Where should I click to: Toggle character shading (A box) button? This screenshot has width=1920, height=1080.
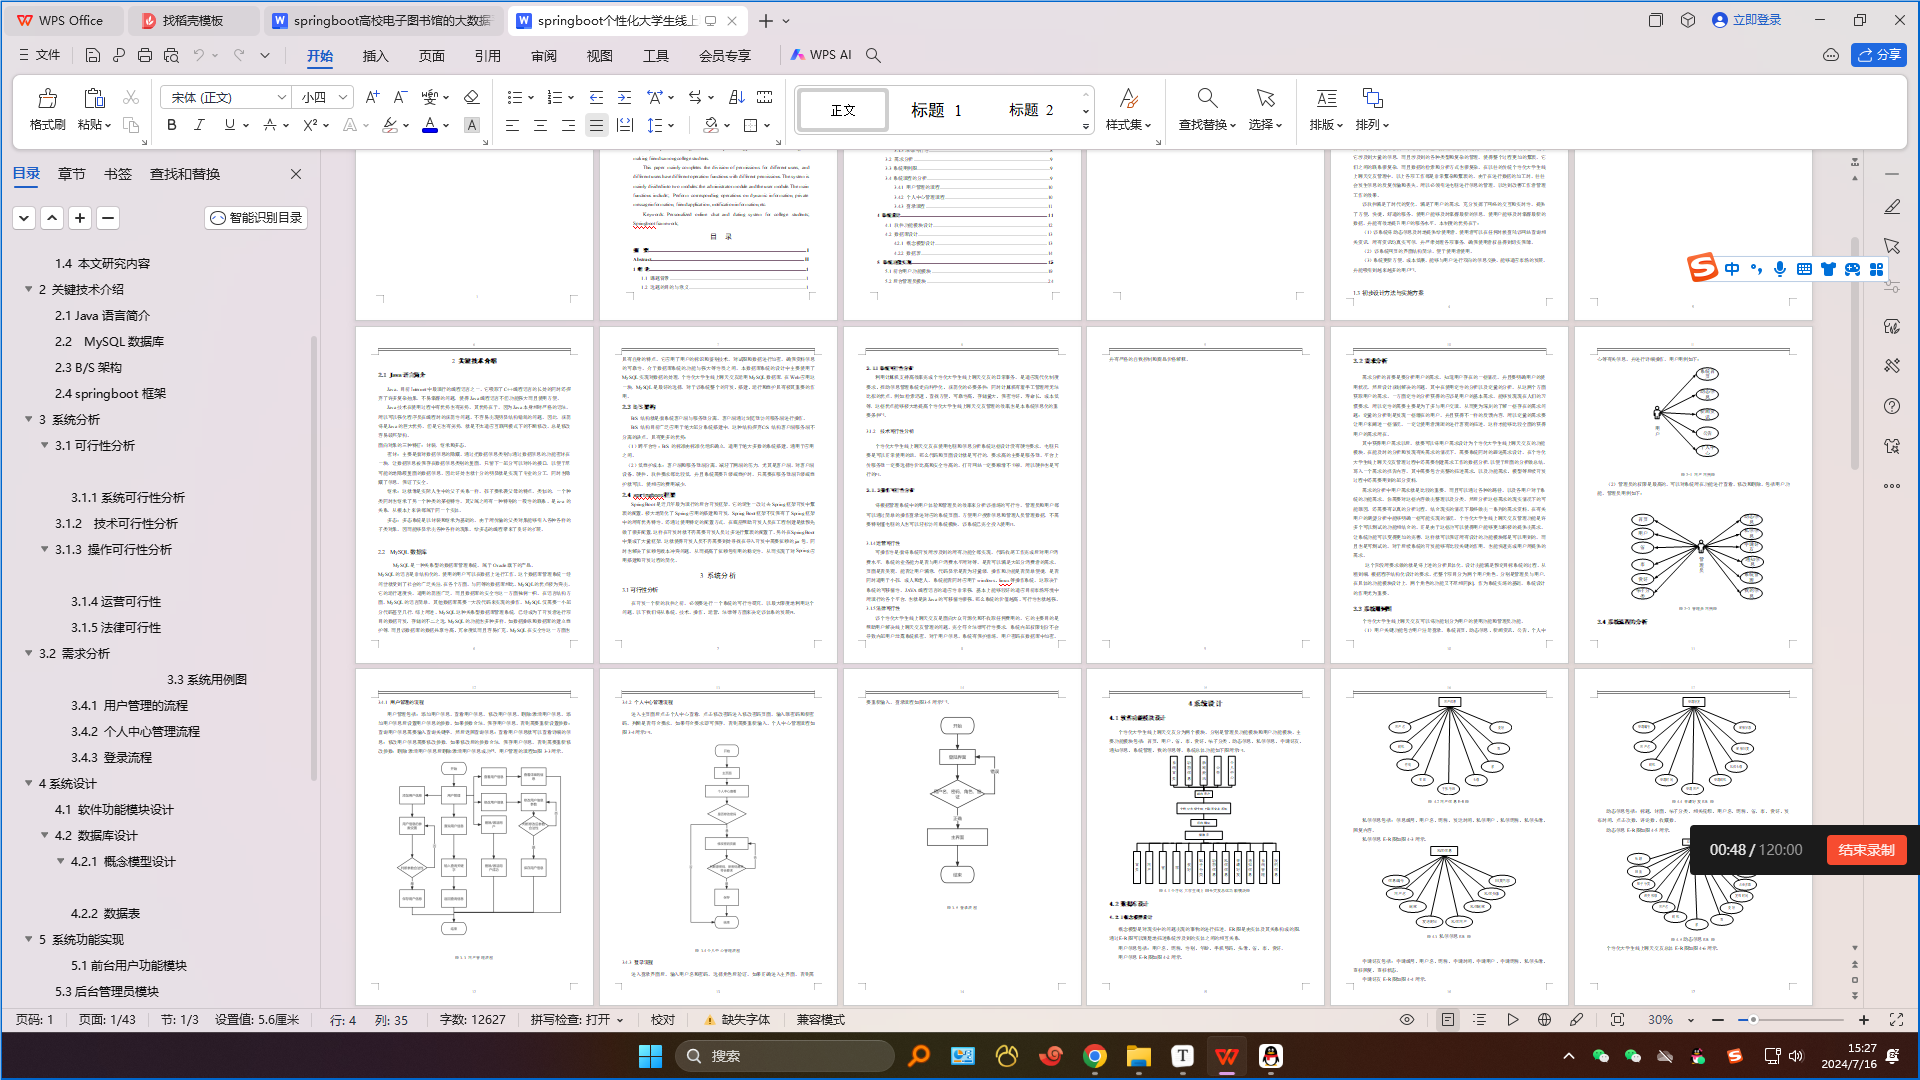click(x=472, y=125)
